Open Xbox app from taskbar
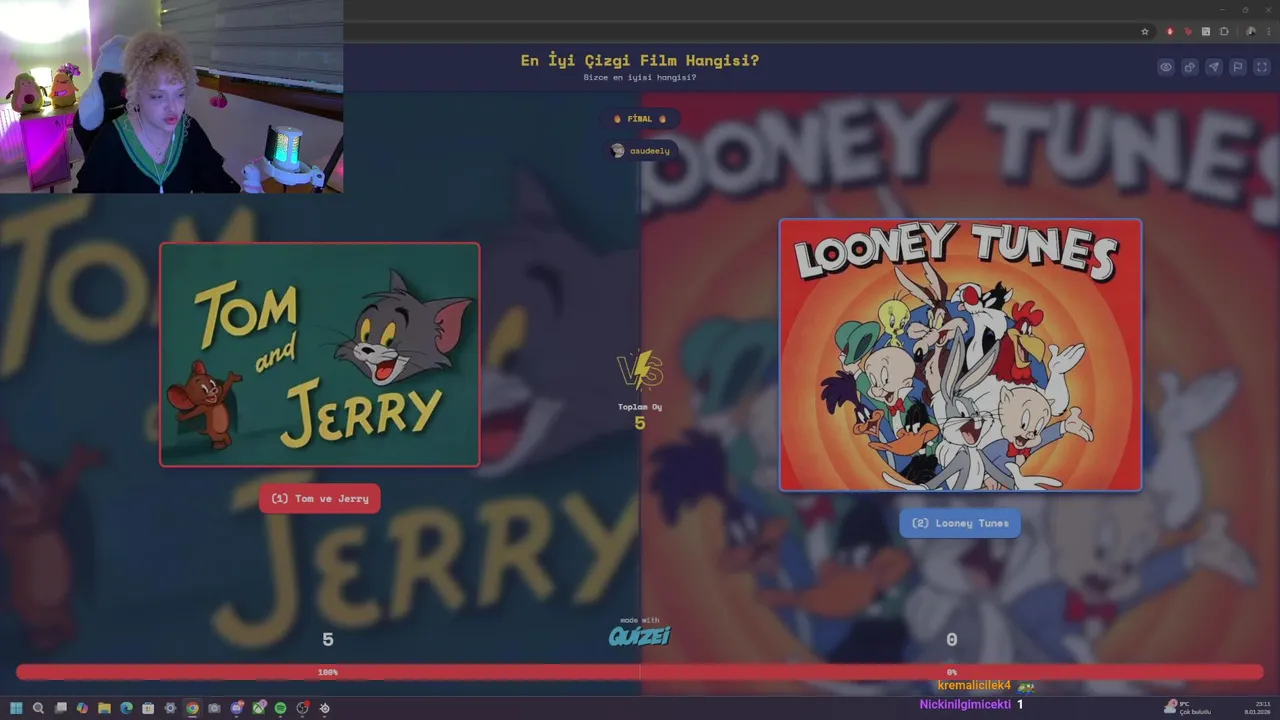This screenshot has height=720, width=1280. 259,708
